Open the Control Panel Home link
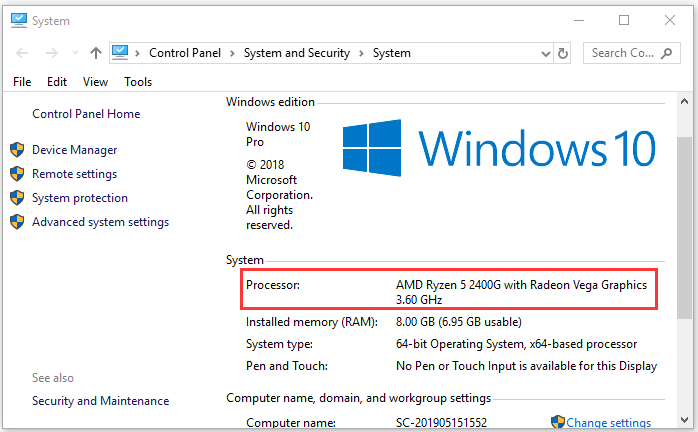698x432 pixels. [86, 114]
